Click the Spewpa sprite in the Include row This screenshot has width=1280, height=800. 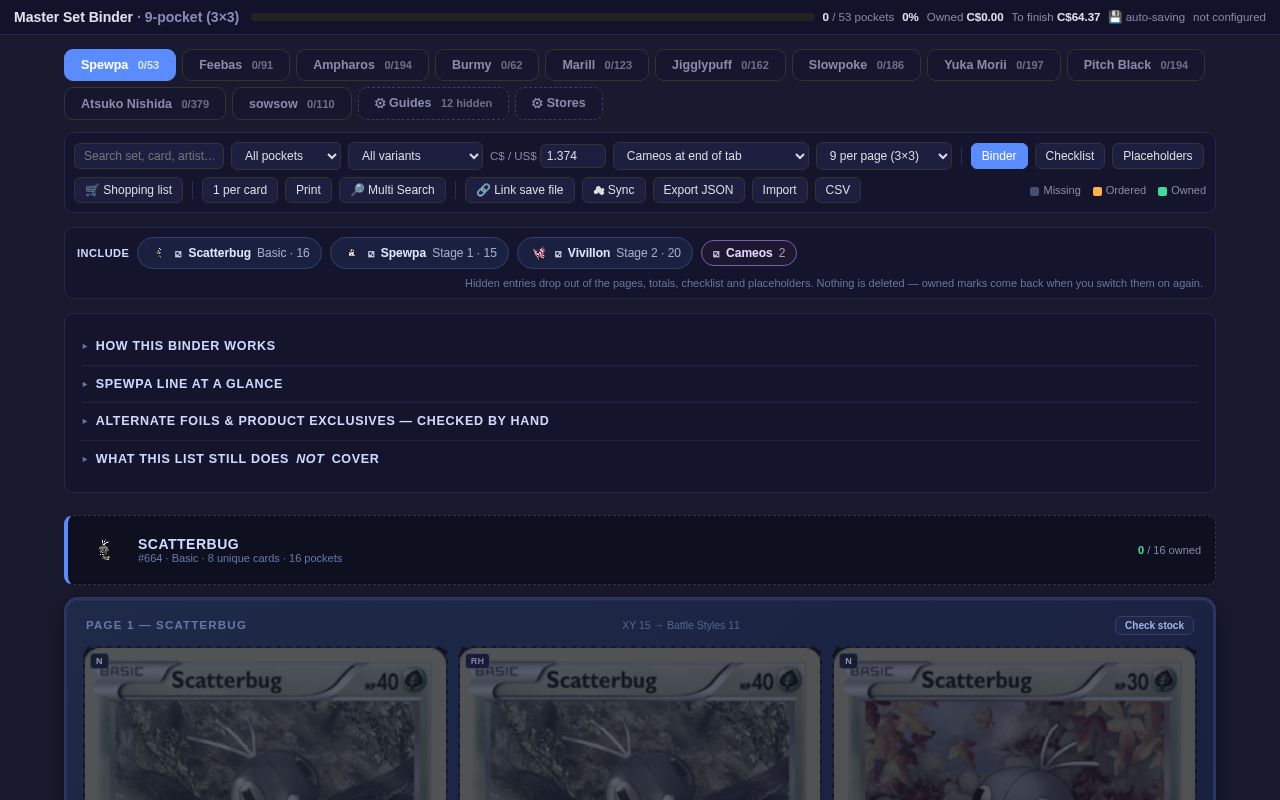[352, 253]
